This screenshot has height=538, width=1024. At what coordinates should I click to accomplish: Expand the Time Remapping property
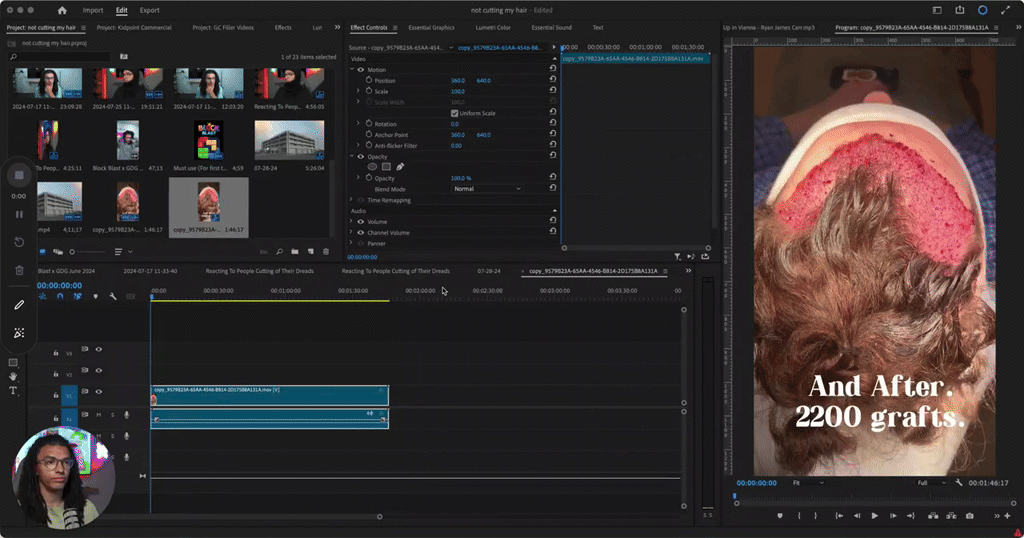click(353, 200)
